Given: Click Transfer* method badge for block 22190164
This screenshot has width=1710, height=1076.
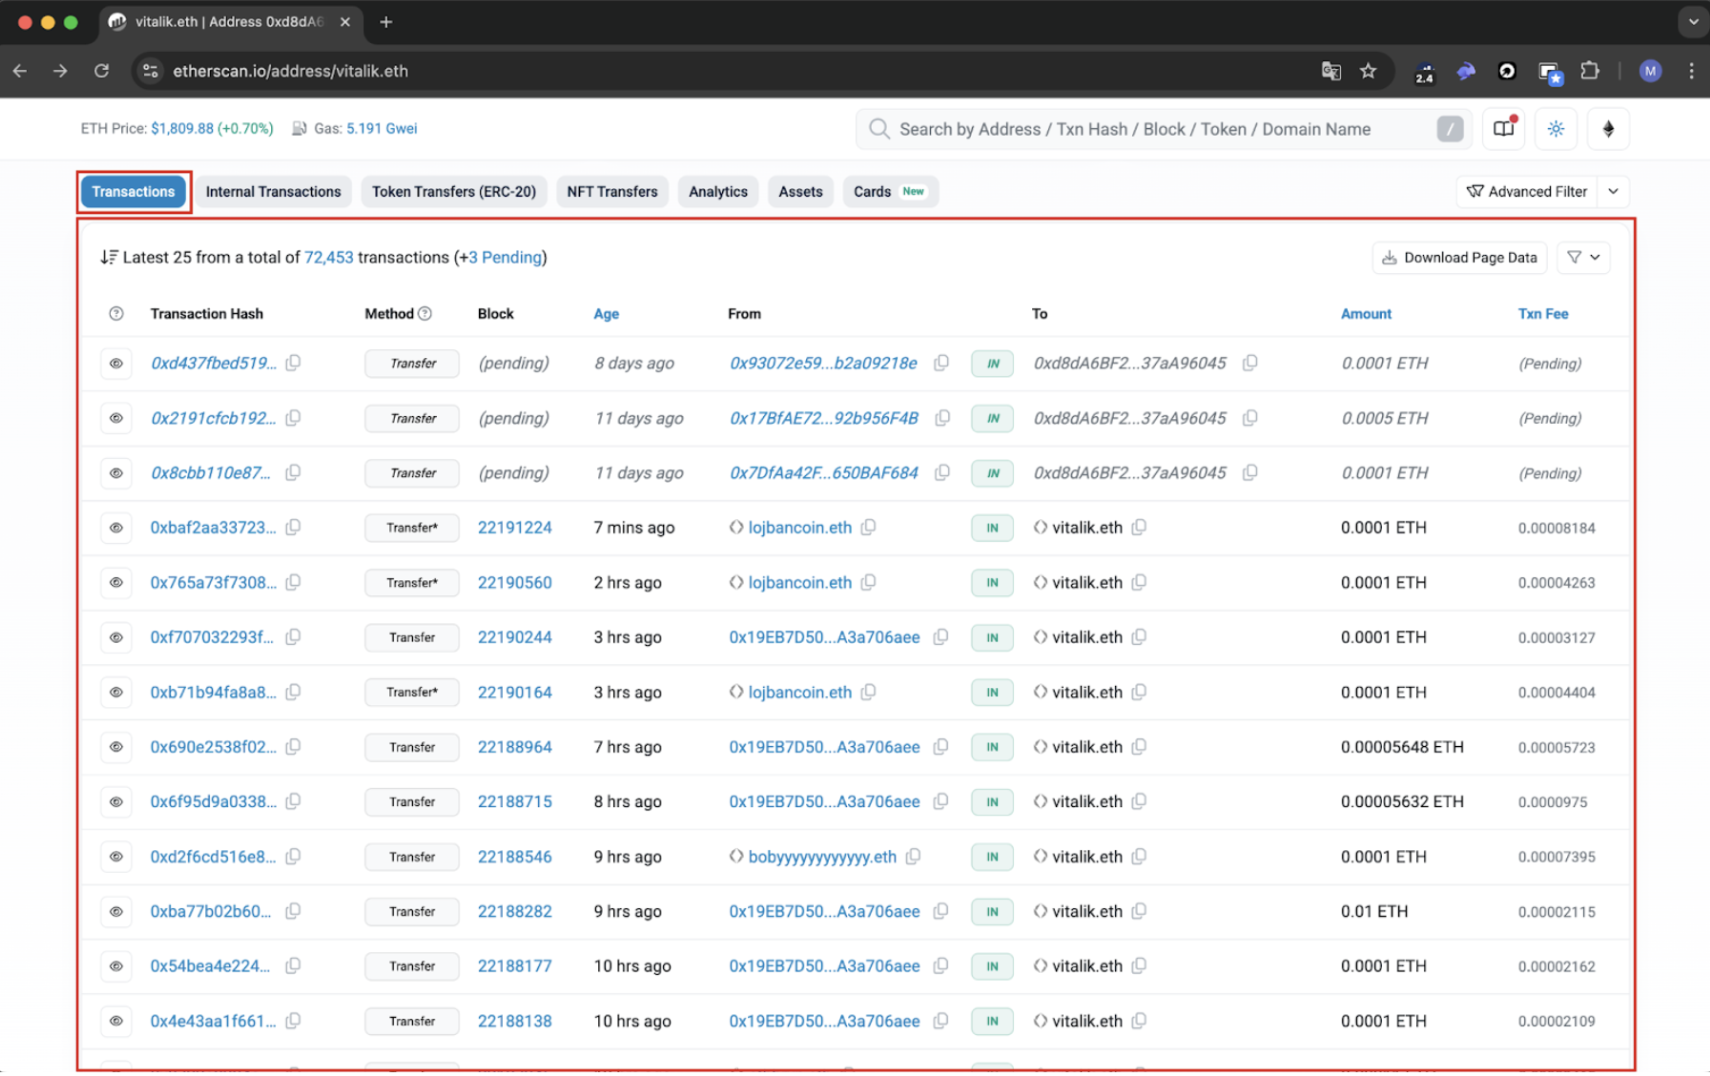Looking at the screenshot, I should click(x=412, y=692).
